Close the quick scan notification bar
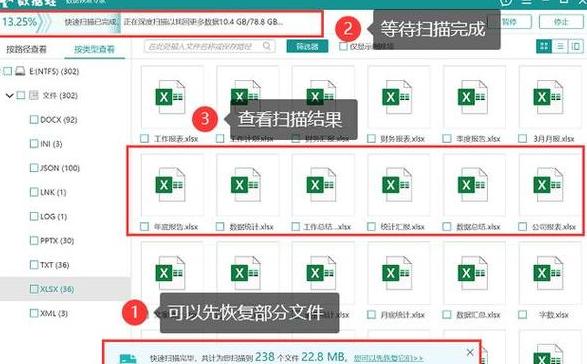The width and height of the screenshot is (587, 364). point(470,352)
